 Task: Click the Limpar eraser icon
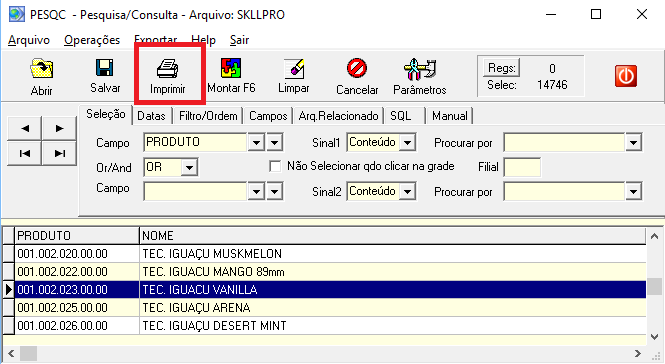point(294,68)
